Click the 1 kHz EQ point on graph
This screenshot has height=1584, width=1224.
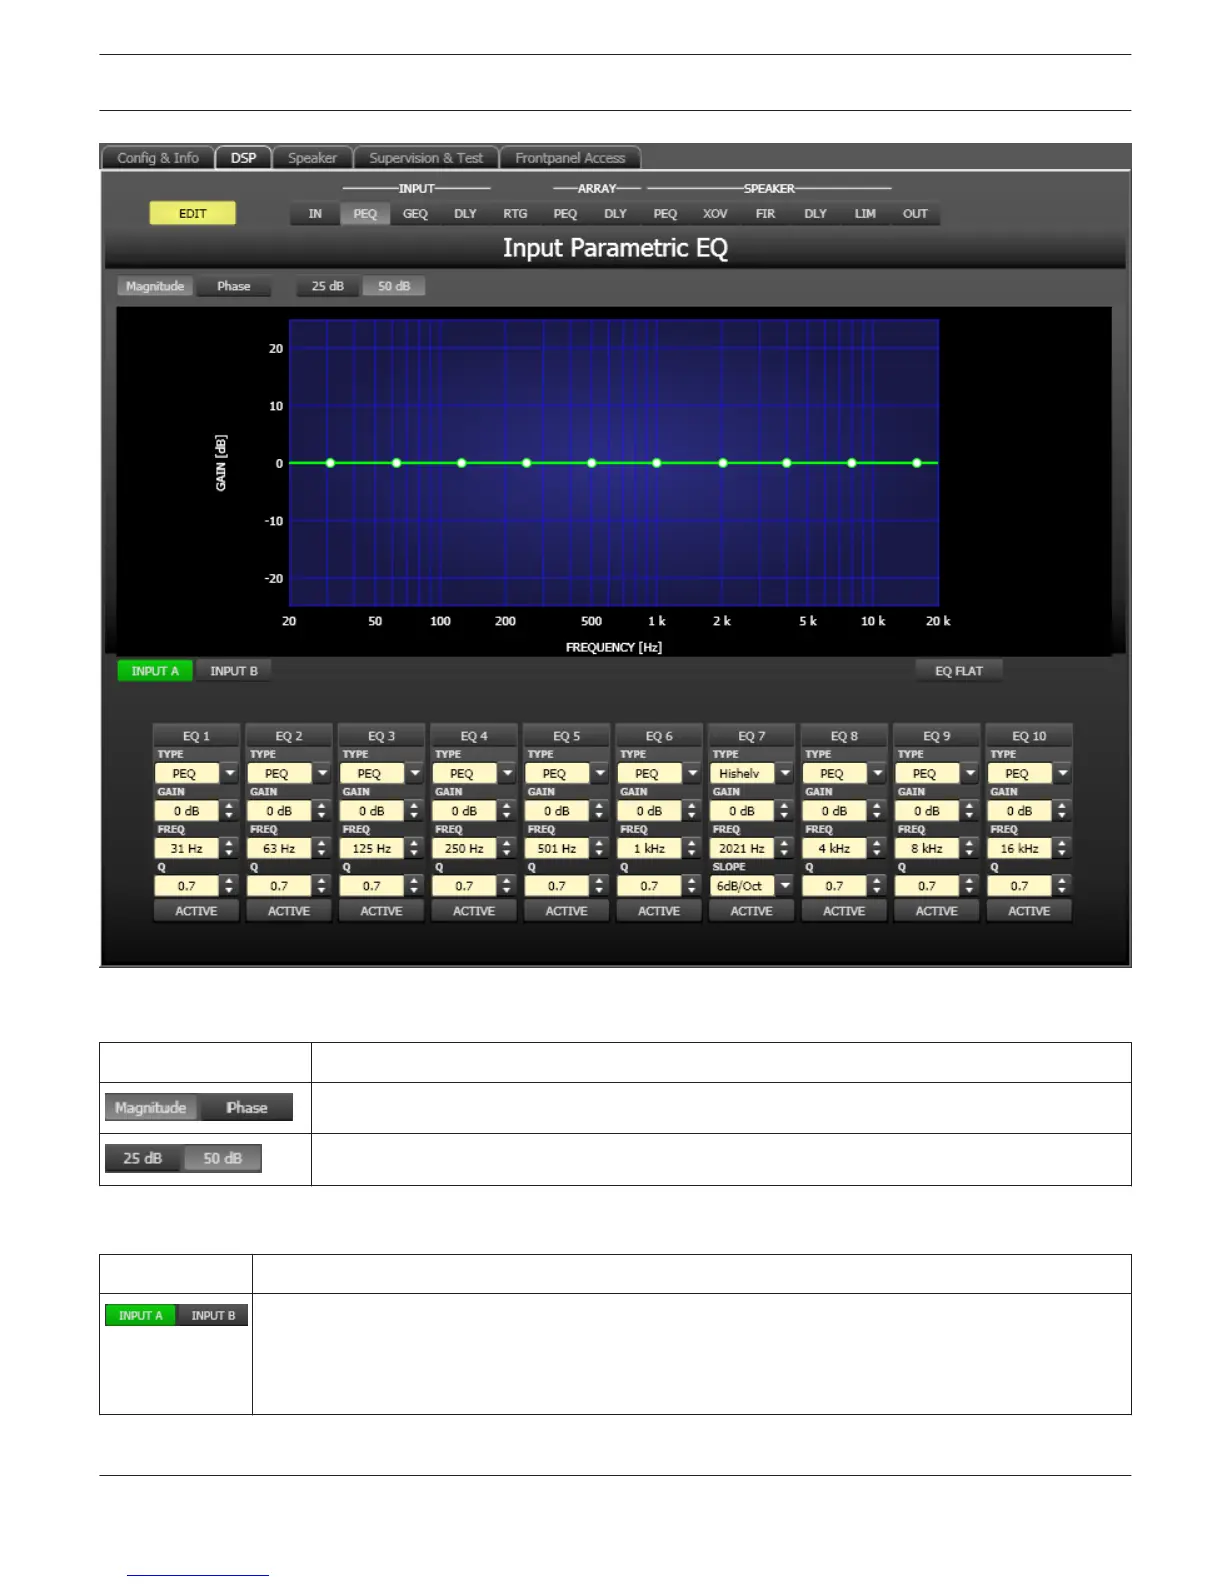(657, 463)
